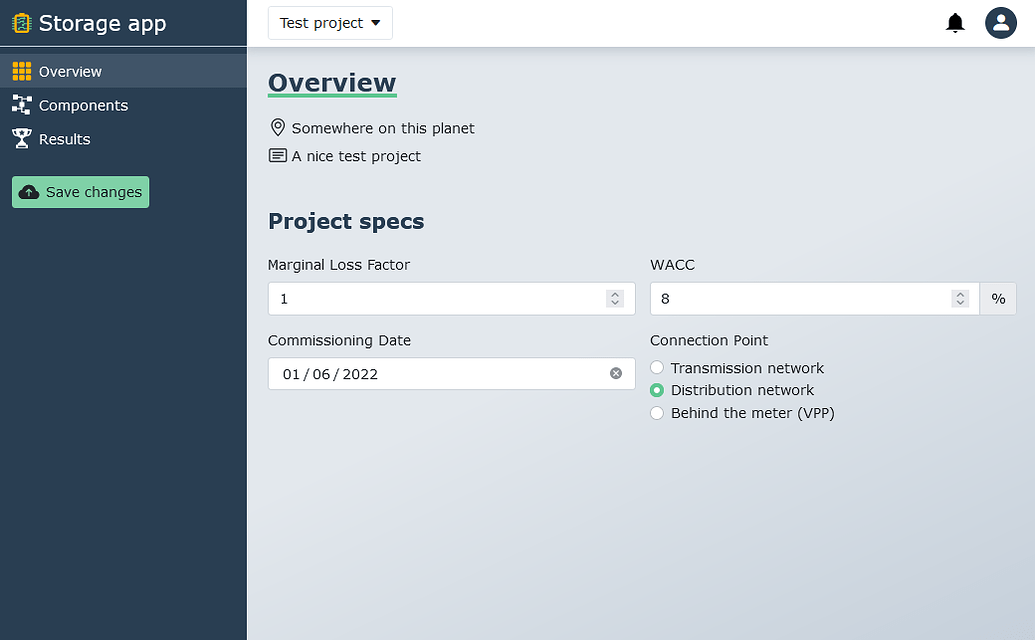1035x640 pixels.
Task: Click the Results trophy icon
Action: pos(21,139)
